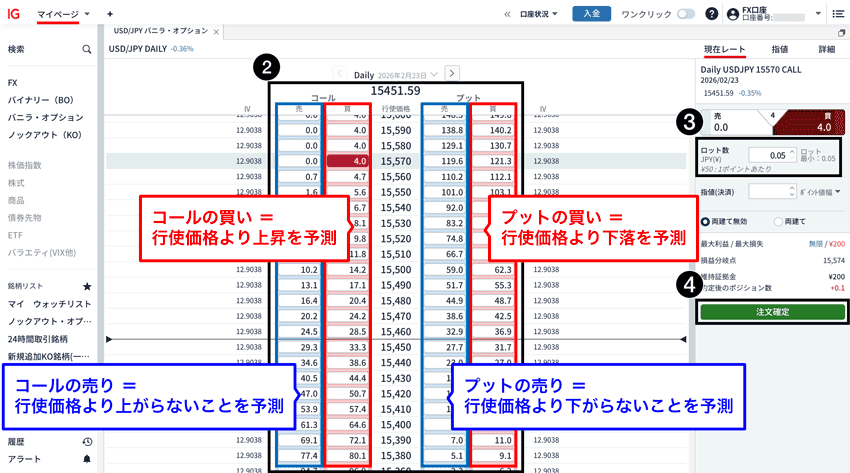Open the help question mark icon
Viewport: 850px width, 473px height.
[x=712, y=14]
